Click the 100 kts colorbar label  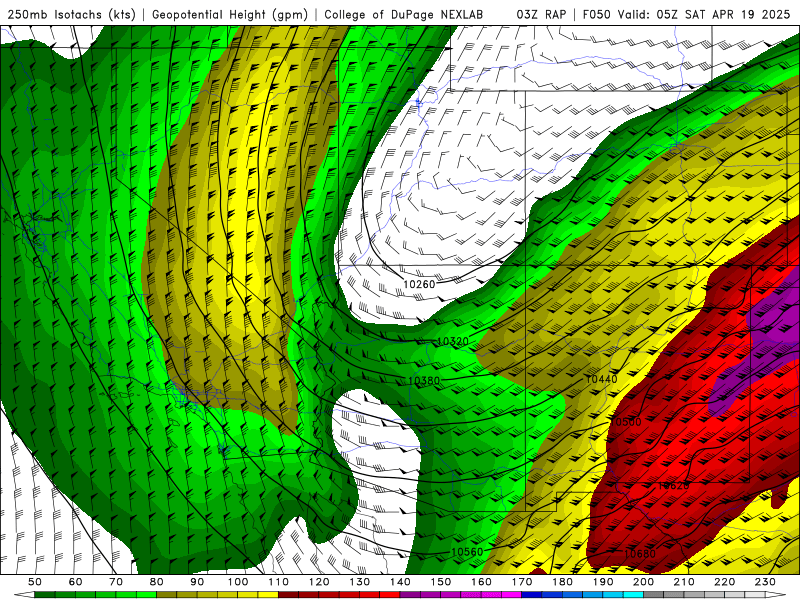click(238, 582)
